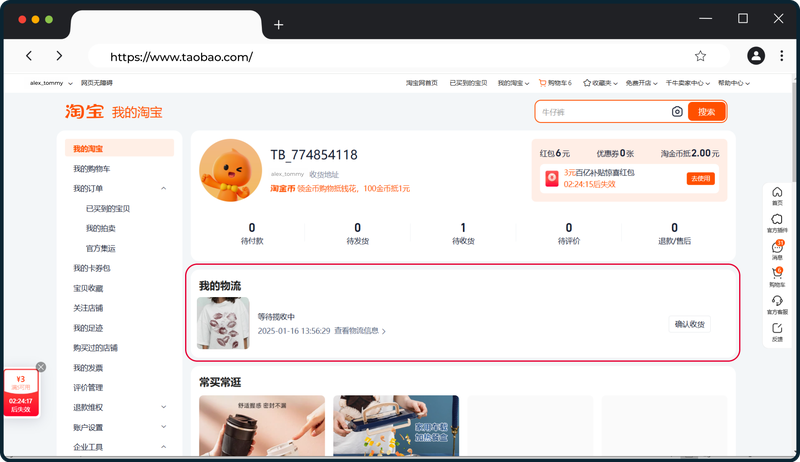Click in the 牛仔裤 search input field
Viewport: 800px width, 462px height.
605,112
